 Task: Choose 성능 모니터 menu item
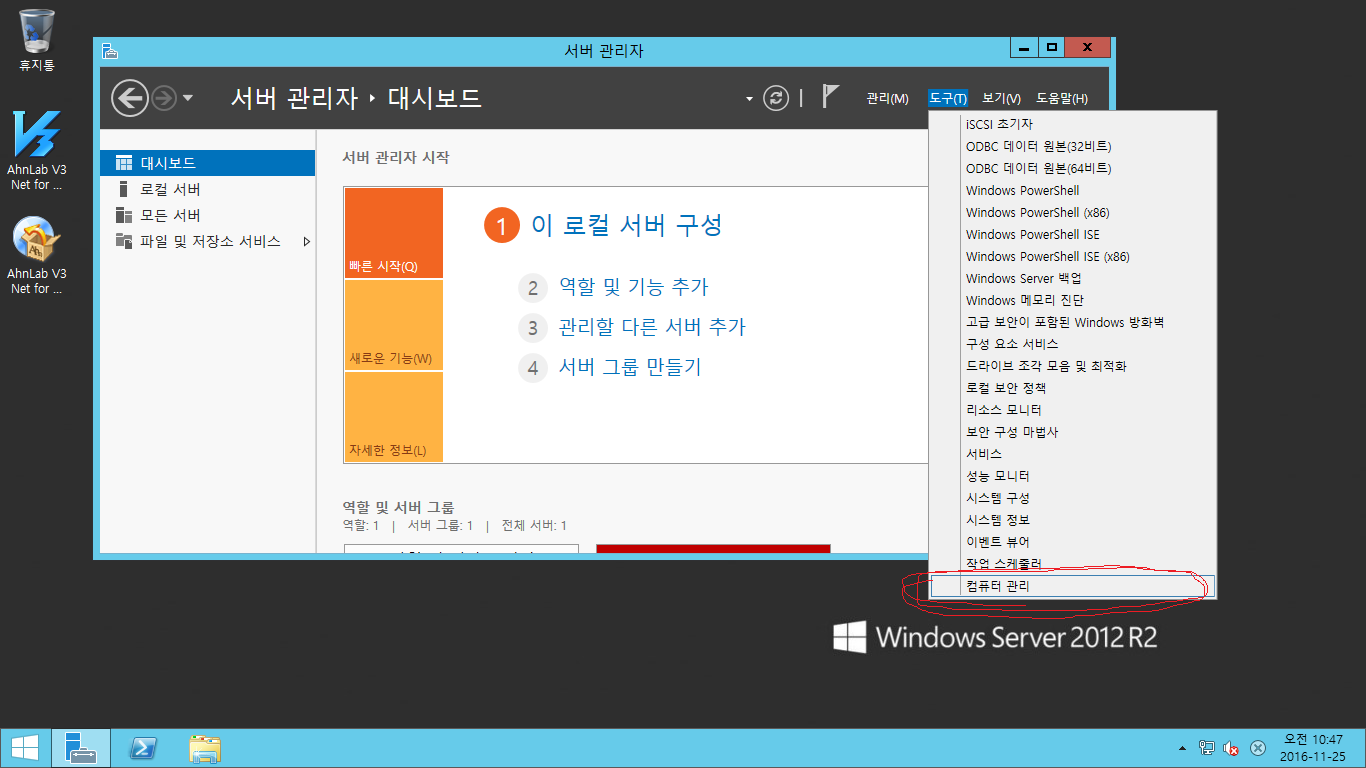tap(1073, 477)
